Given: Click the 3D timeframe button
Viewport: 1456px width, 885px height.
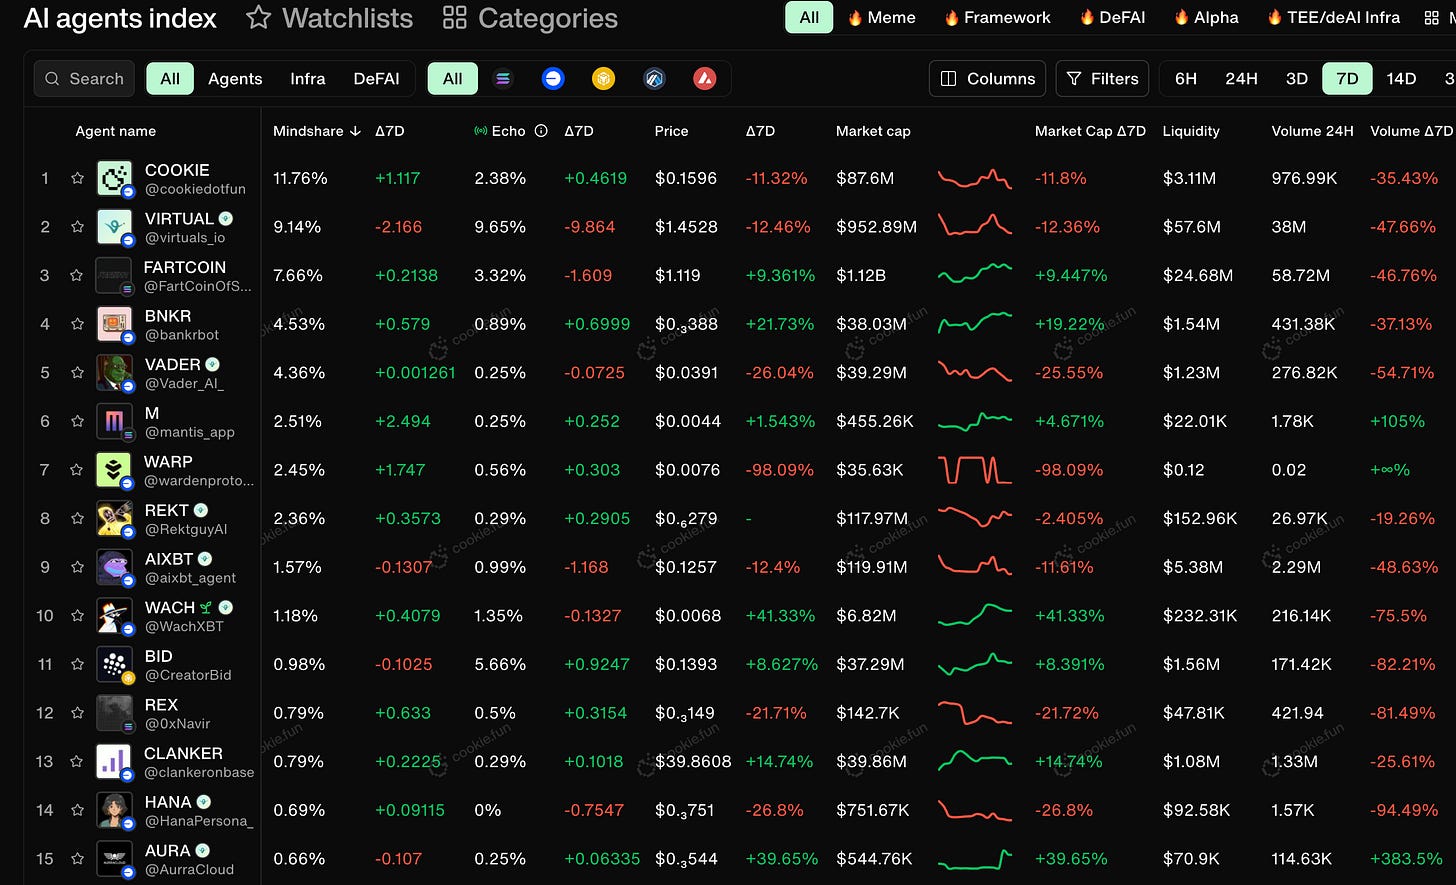Looking at the screenshot, I should [1296, 78].
